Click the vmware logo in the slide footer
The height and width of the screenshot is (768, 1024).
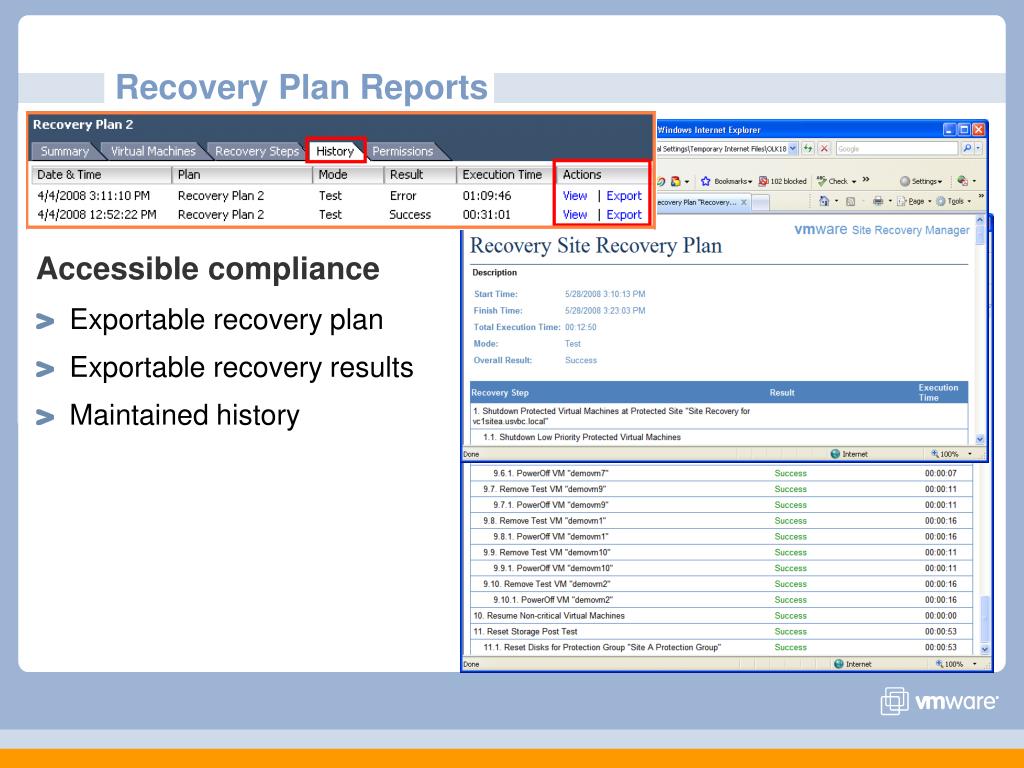tap(939, 701)
